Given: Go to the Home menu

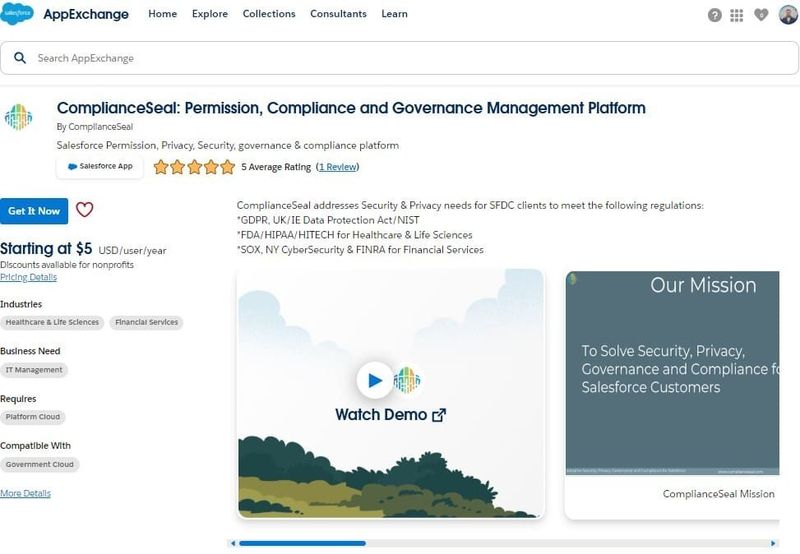Looking at the screenshot, I should point(163,14).
